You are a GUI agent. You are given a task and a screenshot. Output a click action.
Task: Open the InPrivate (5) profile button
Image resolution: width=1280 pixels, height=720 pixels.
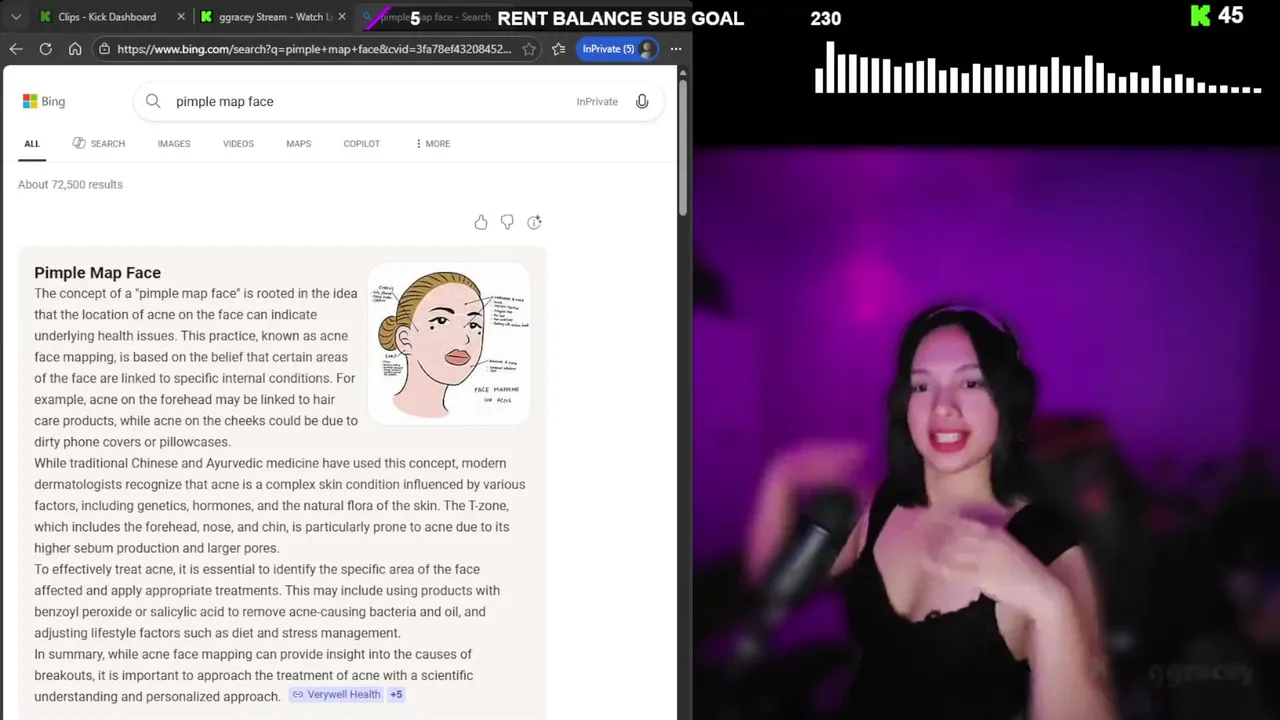(x=618, y=49)
